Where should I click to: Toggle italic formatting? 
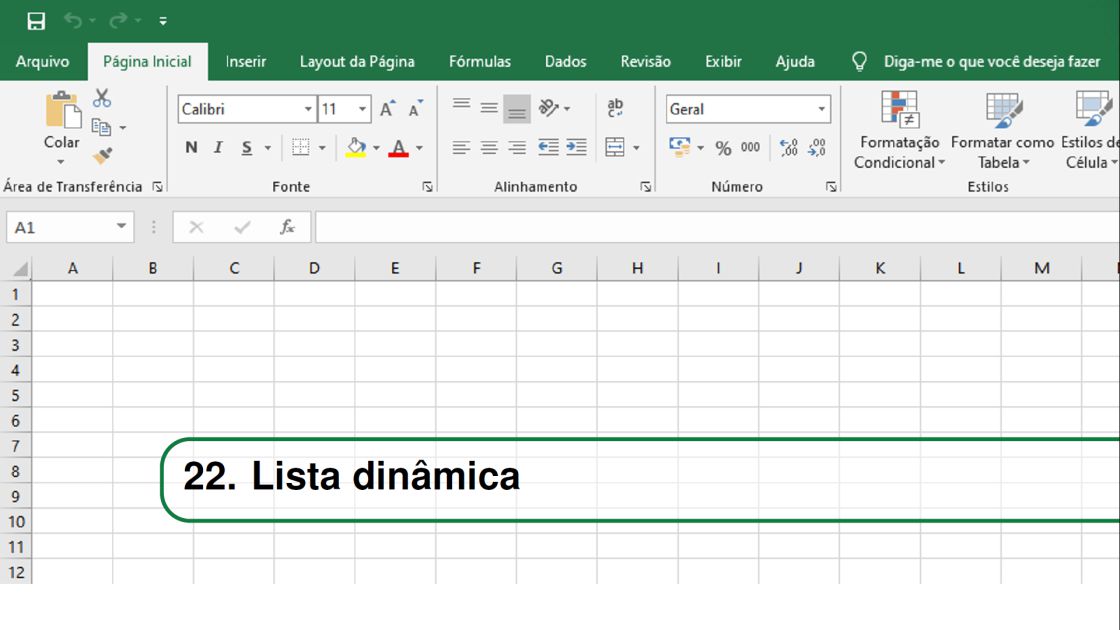219,147
